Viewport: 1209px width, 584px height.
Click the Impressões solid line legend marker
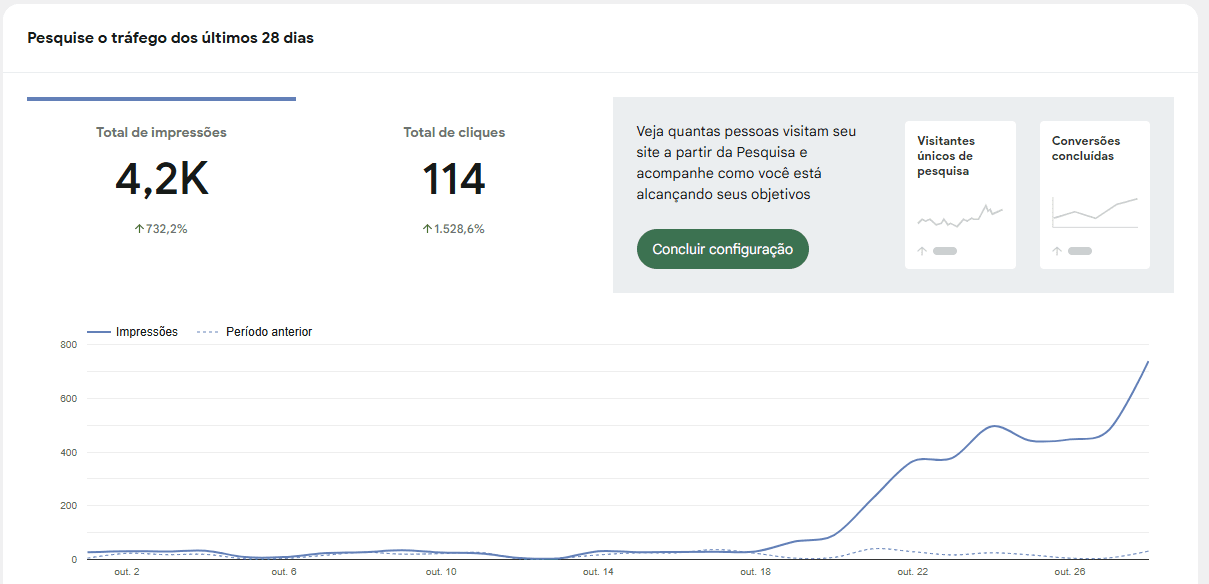click(98, 332)
